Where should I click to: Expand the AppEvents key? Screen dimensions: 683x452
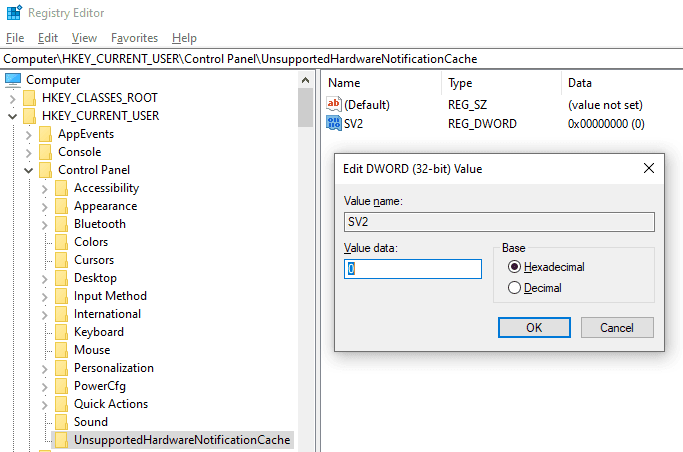click(29, 135)
